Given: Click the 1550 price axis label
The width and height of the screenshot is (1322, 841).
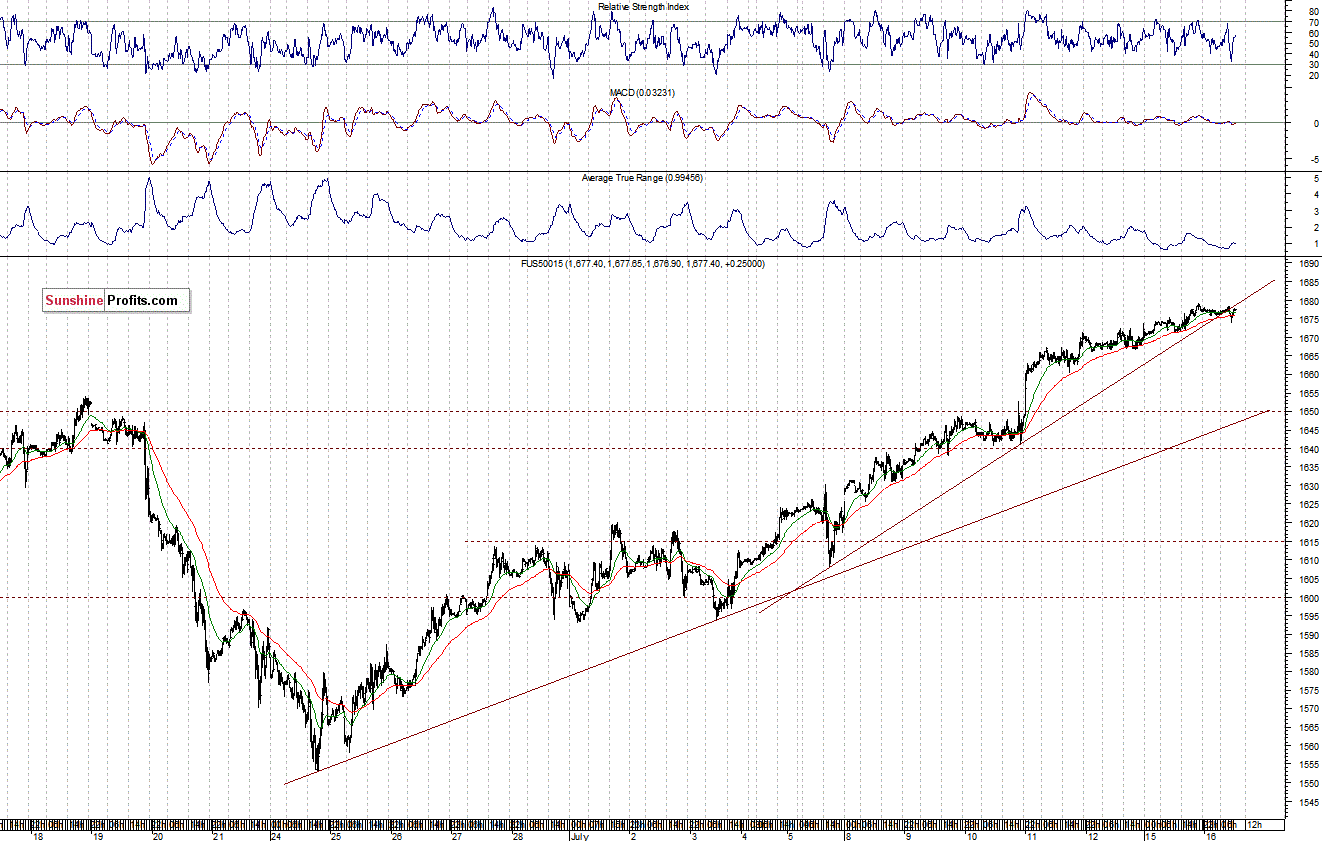Looking at the screenshot, I should pyautogui.click(x=1308, y=783).
